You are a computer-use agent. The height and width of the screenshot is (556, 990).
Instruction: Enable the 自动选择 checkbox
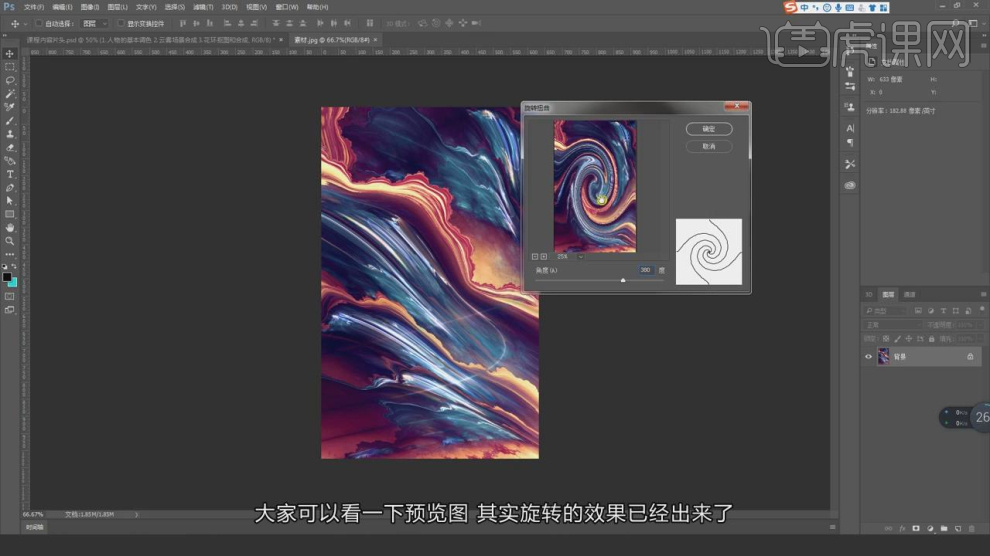pos(39,23)
